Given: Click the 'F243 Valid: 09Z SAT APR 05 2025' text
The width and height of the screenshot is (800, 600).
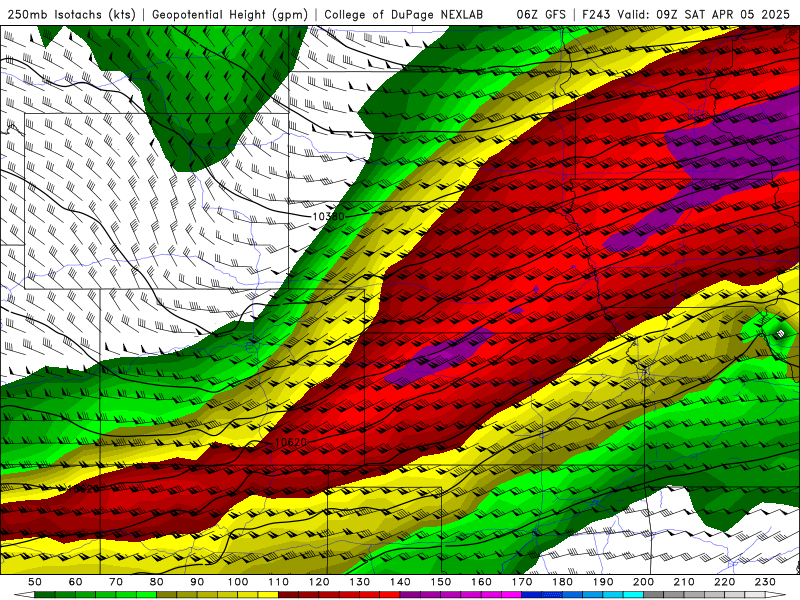Looking at the screenshot, I should 684,15.
